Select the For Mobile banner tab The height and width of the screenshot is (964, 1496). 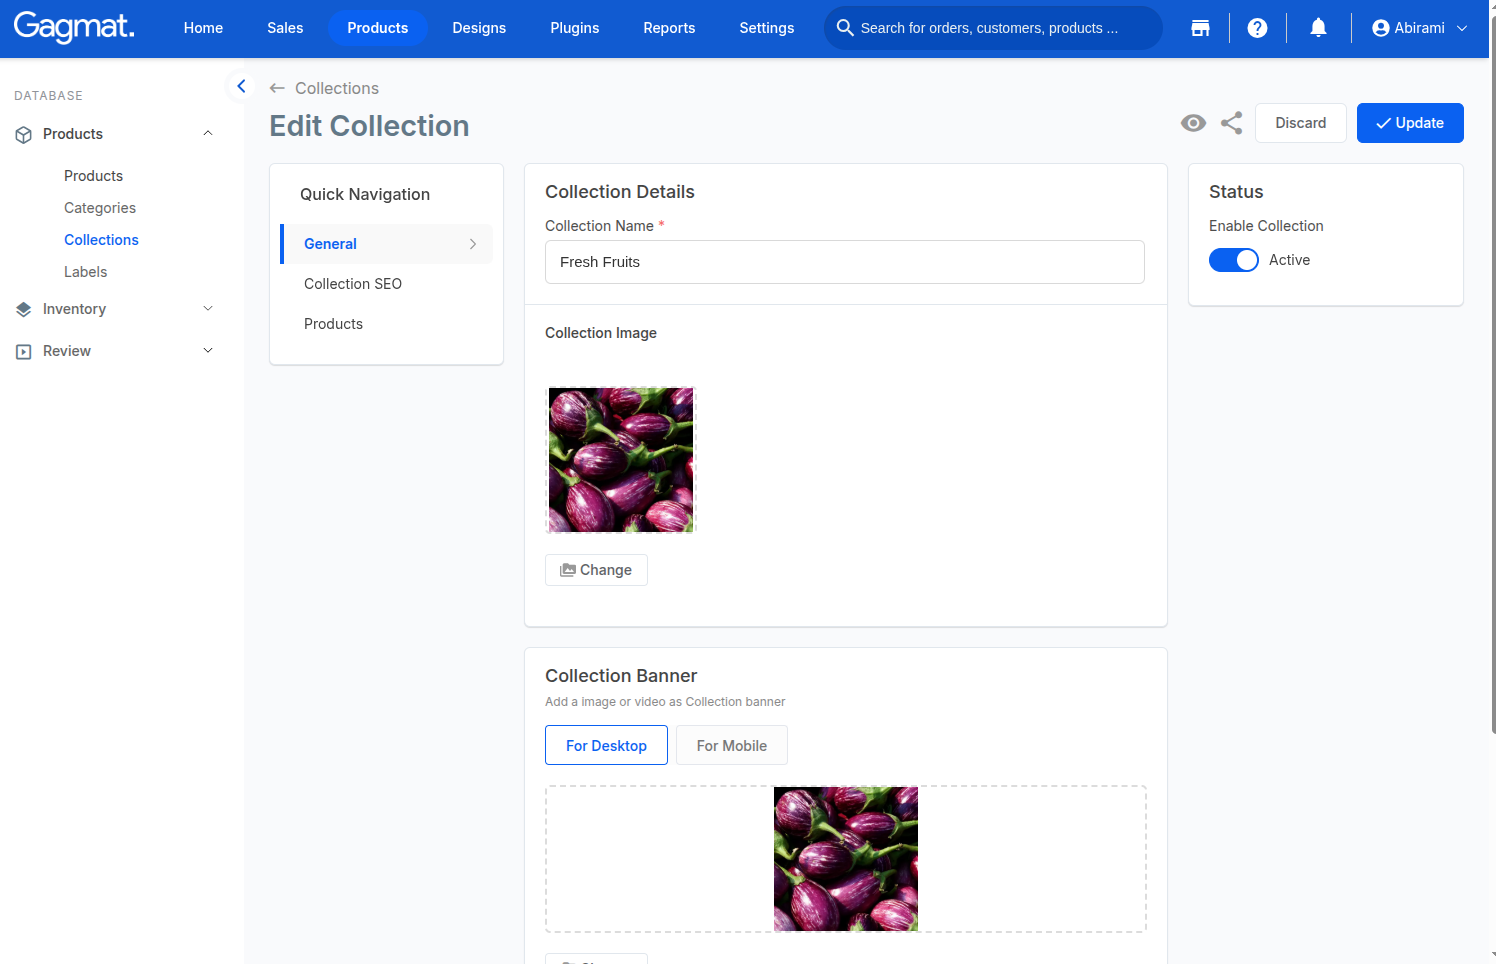[x=732, y=745]
